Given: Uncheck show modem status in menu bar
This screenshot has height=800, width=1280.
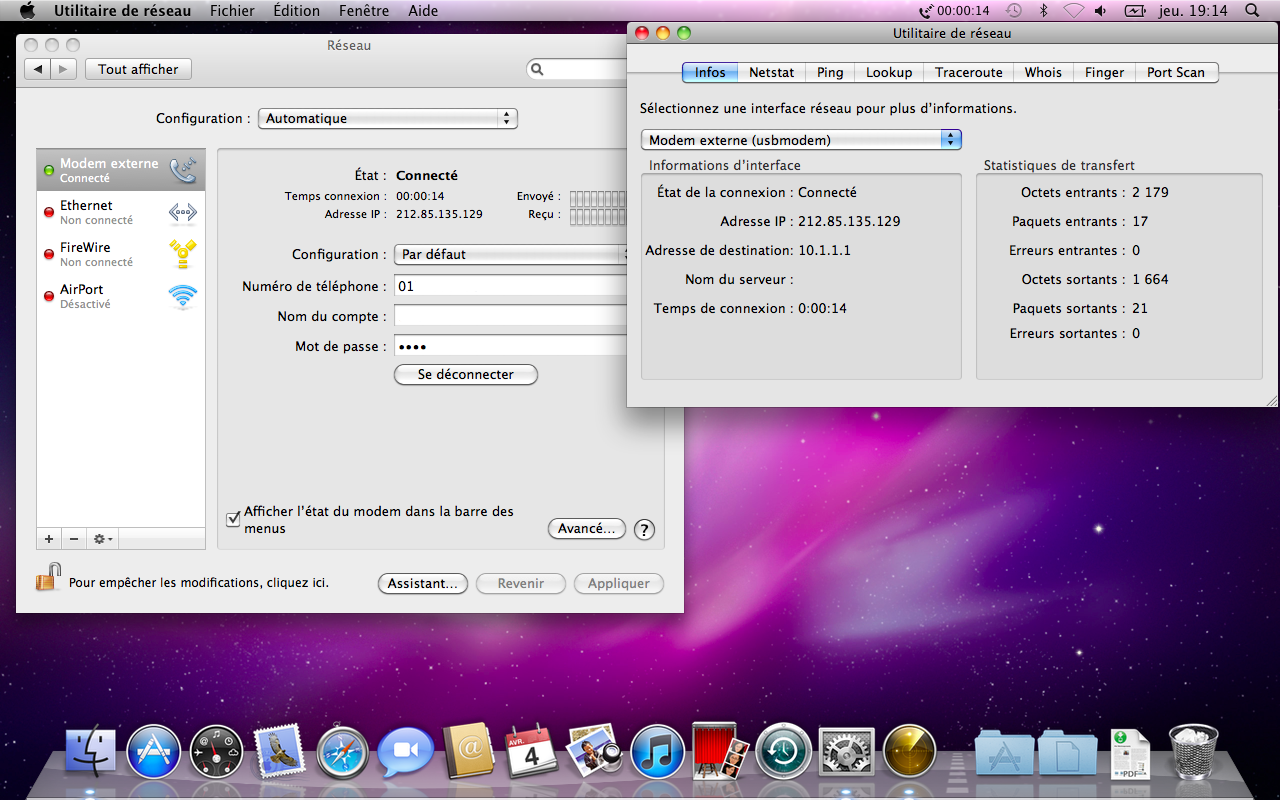Looking at the screenshot, I should (x=233, y=519).
